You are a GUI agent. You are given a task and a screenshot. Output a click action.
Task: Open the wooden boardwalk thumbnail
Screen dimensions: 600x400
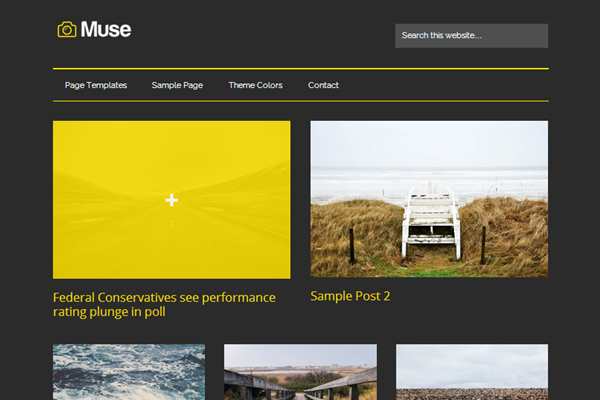pos(300,372)
